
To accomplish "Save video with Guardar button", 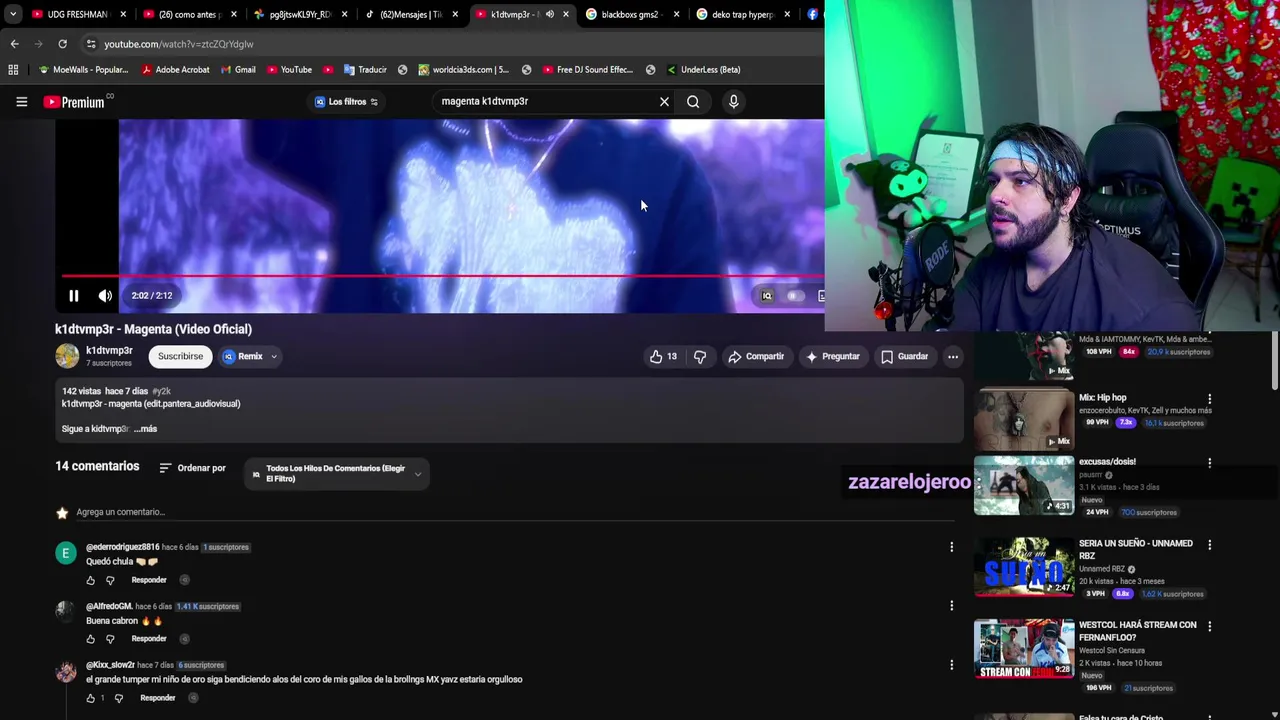I will pos(905,356).
